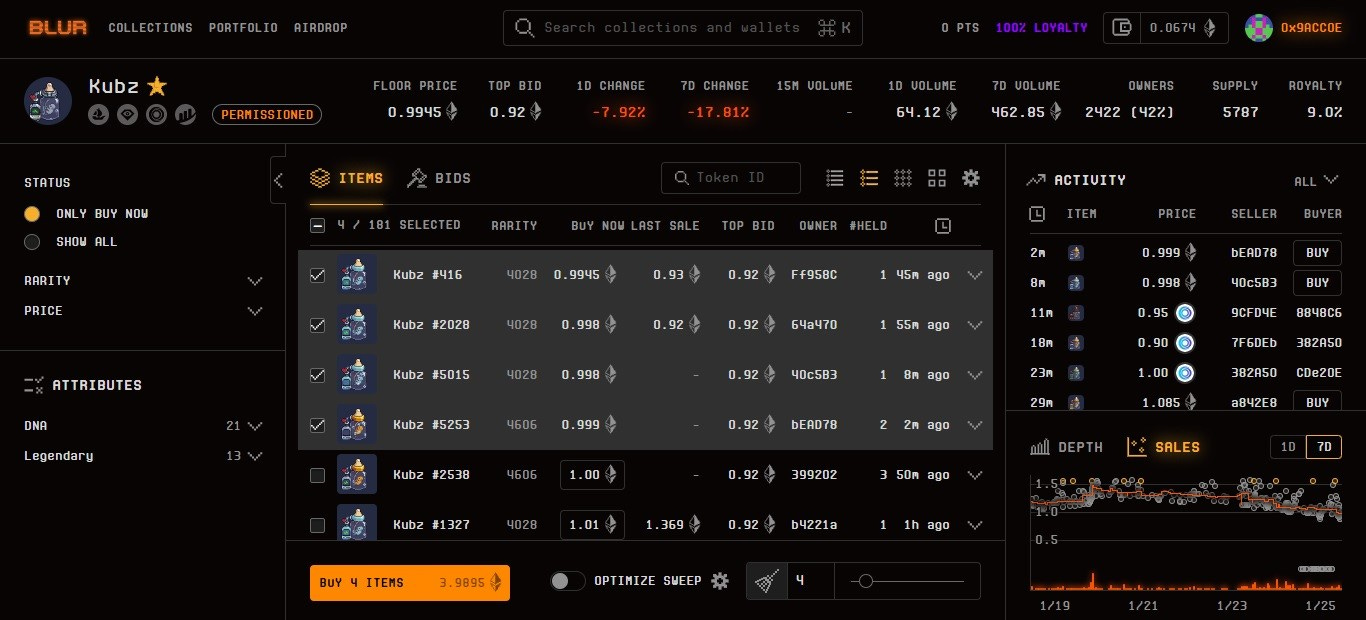Viewport: 1366px width, 620px height.
Task: Click the search magnifier icon in top bar
Action: point(524,28)
